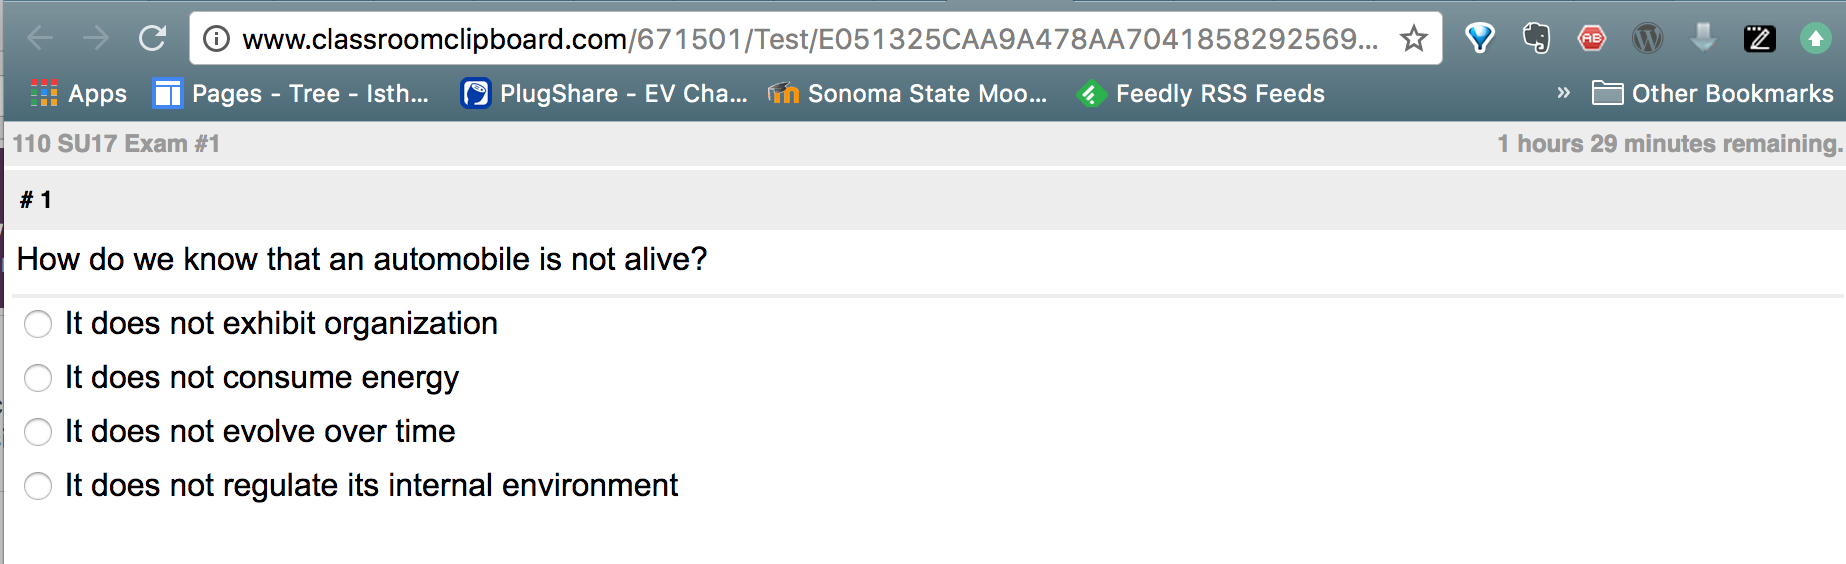View site info icon in address bar
The width and height of the screenshot is (1846, 564).
coord(216,39)
